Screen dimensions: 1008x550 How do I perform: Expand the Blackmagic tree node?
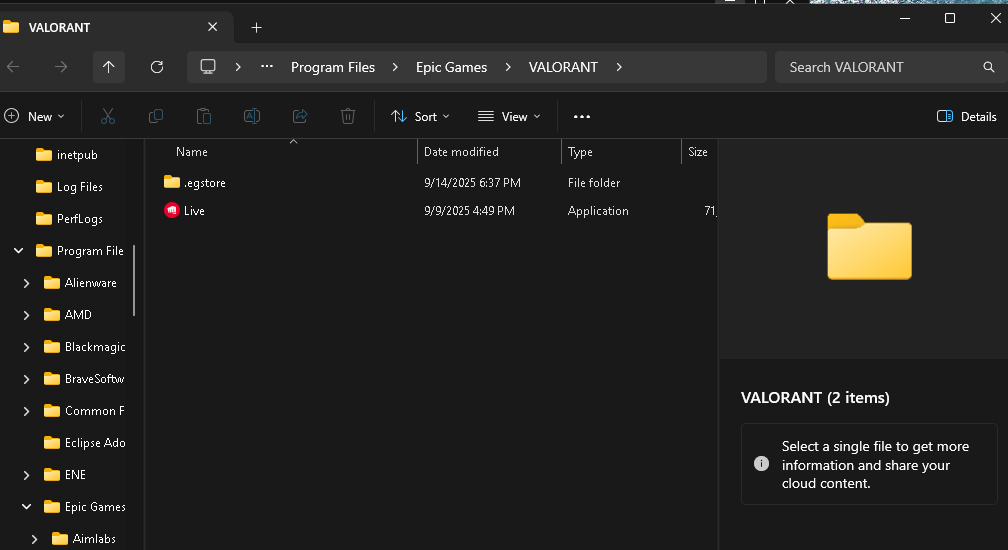tap(26, 347)
